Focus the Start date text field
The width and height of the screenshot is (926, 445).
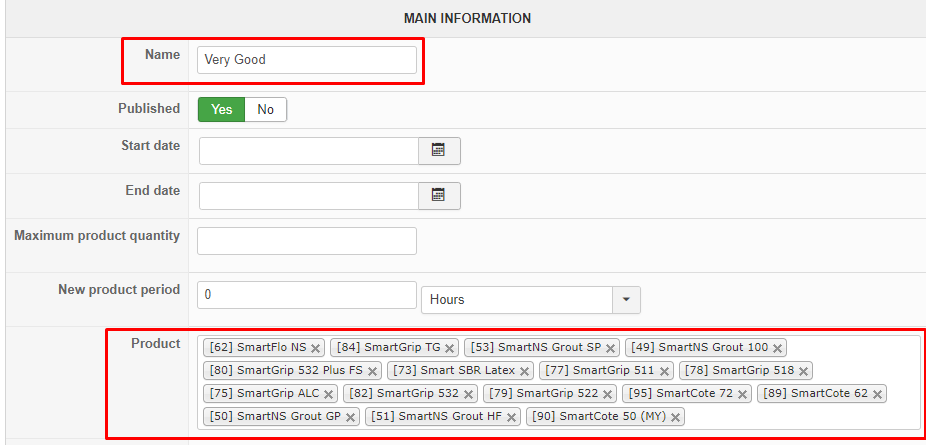pos(309,151)
